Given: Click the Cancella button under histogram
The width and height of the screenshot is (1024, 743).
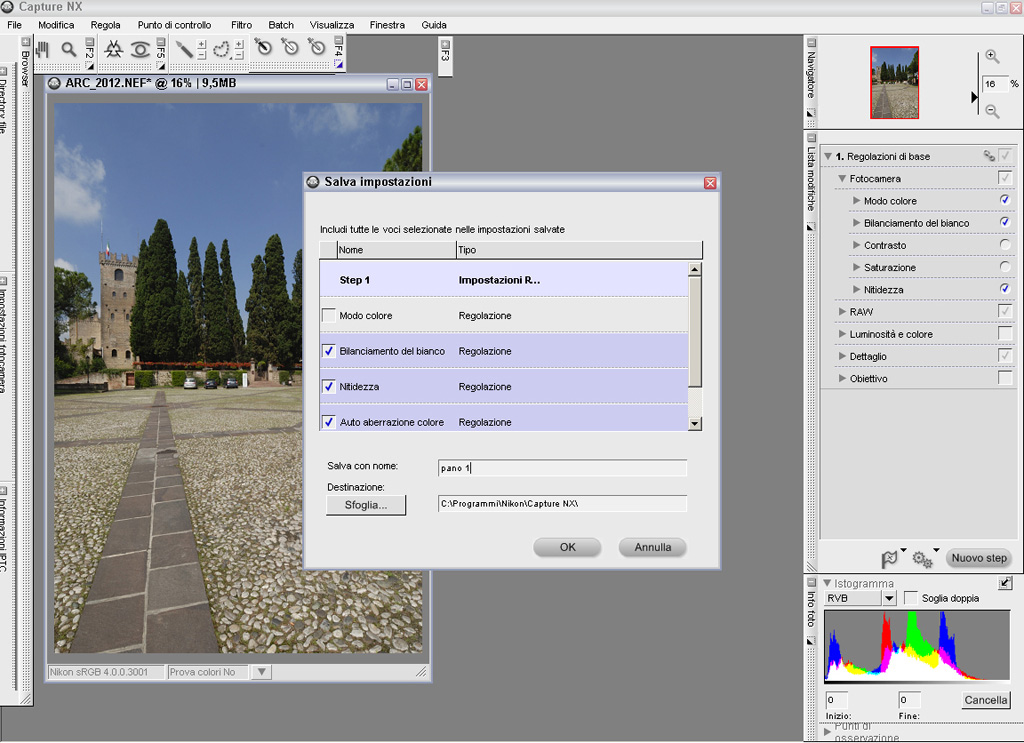Looking at the screenshot, I should 985,700.
